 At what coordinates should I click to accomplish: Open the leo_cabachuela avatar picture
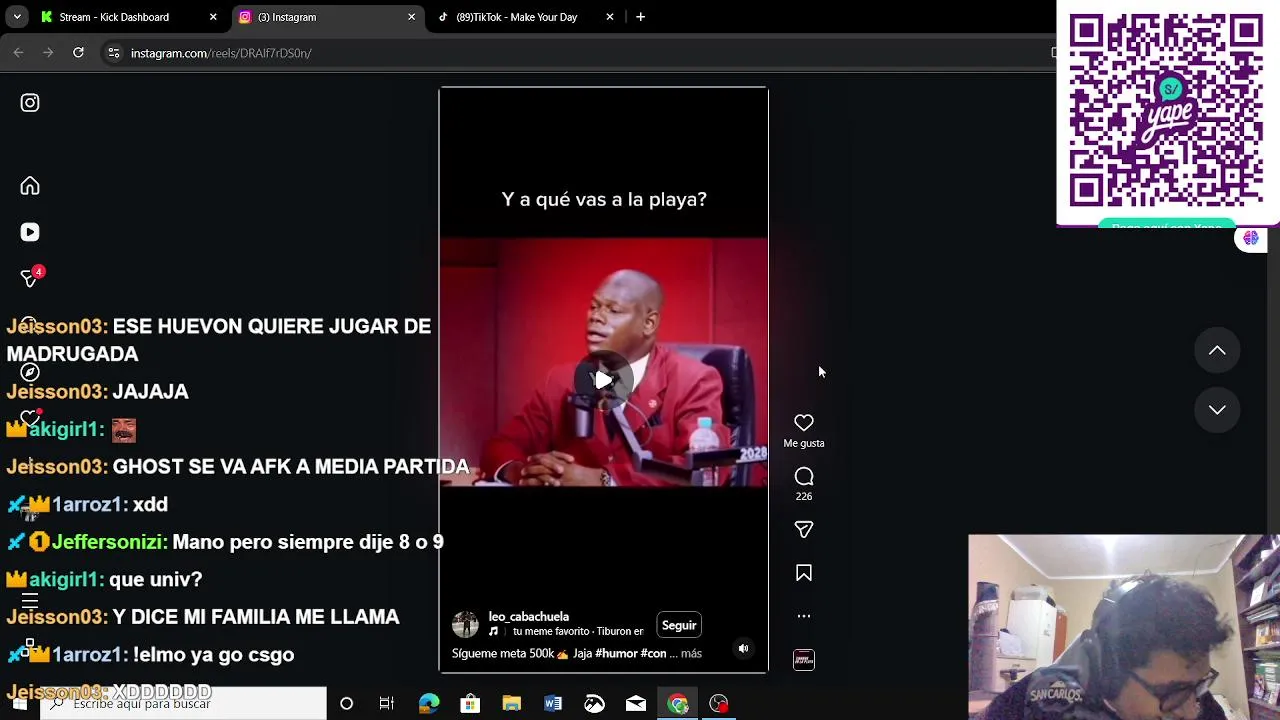(x=465, y=625)
